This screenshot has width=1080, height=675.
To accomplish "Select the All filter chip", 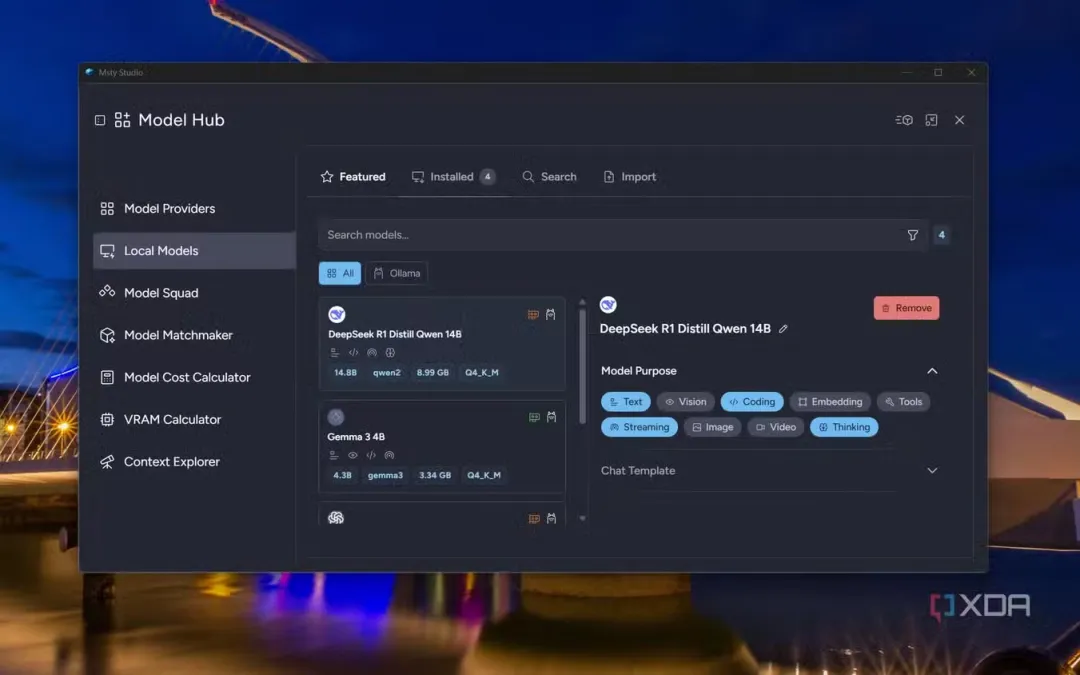I will (x=340, y=273).
